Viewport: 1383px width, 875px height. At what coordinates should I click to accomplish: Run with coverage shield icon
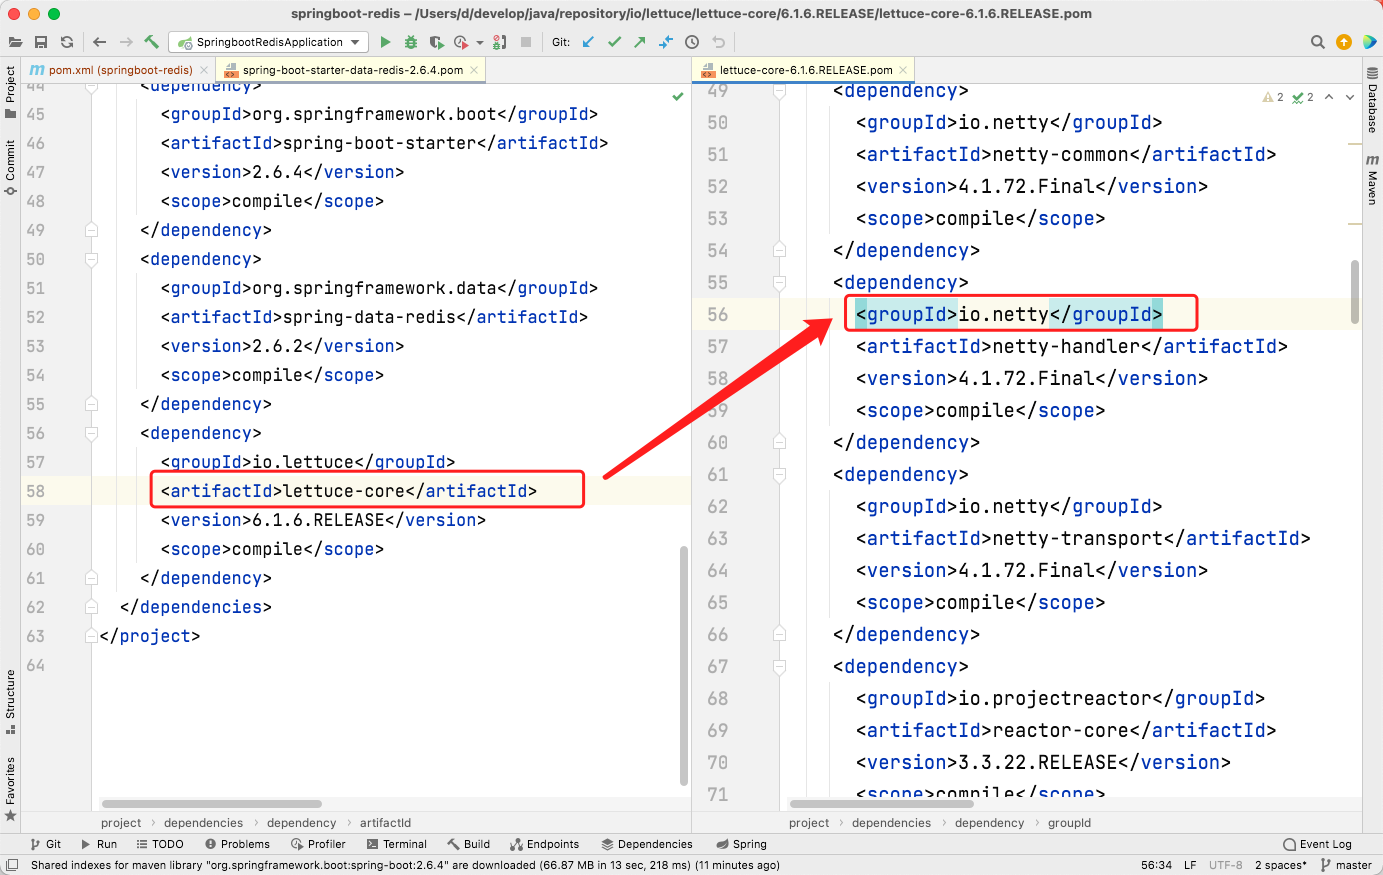tap(436, 42)
